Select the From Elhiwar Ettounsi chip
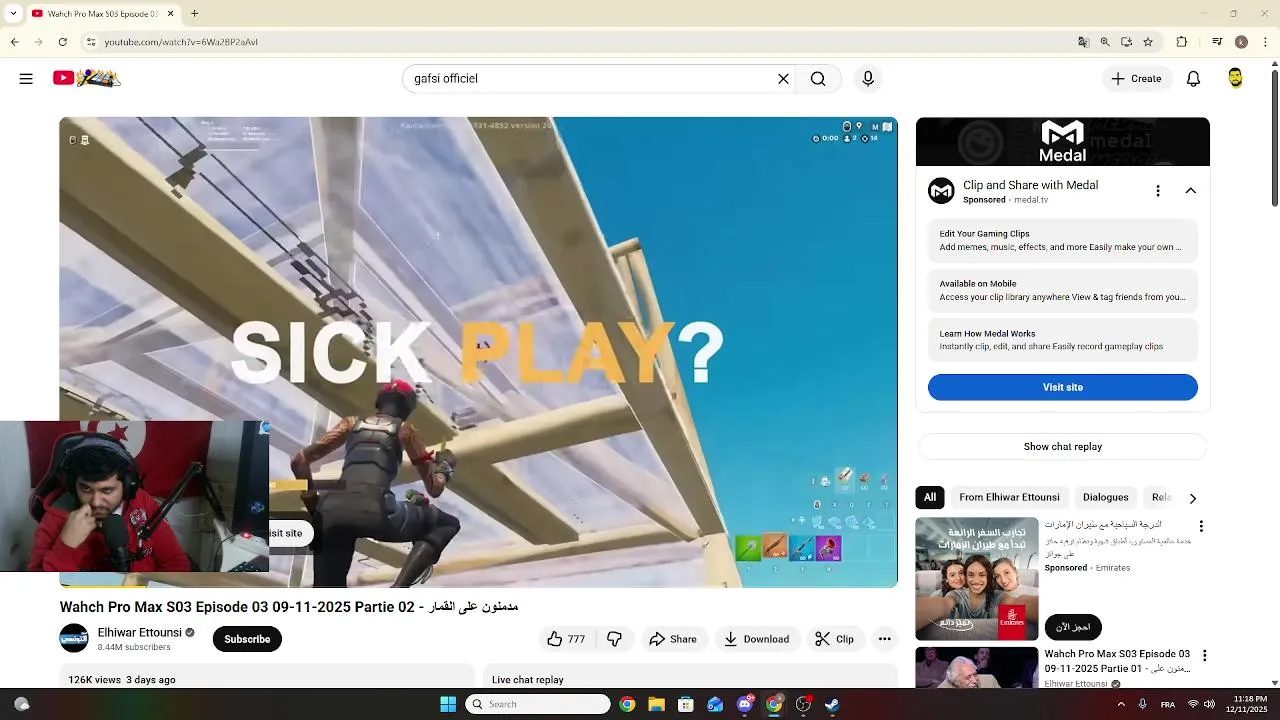This screenshot has width=1280, height=720. tap(1009, 497)
